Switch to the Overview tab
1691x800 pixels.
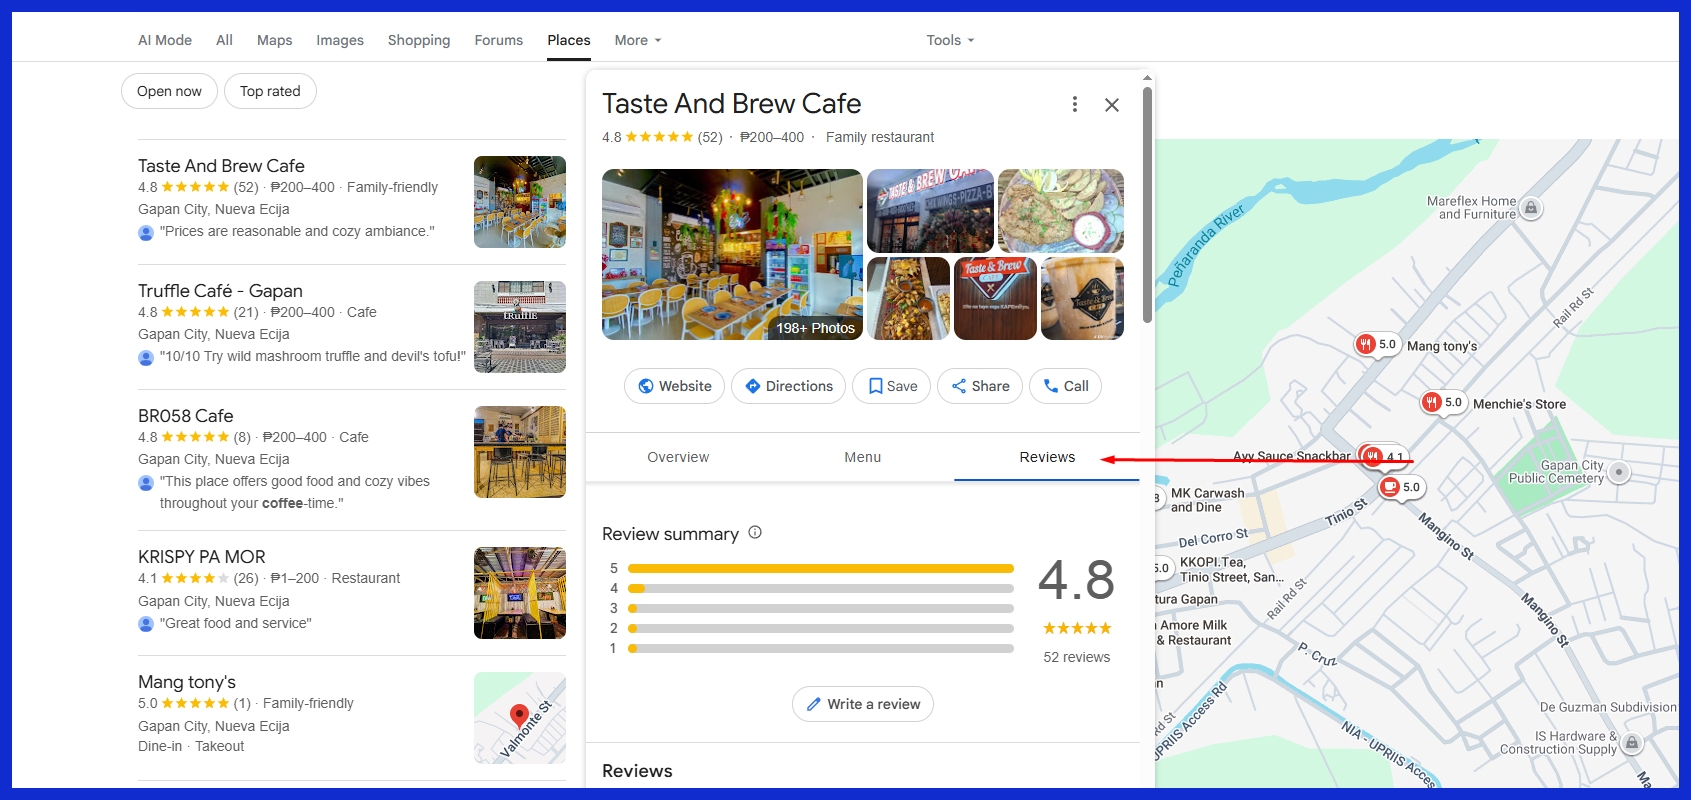click(677, 457)
